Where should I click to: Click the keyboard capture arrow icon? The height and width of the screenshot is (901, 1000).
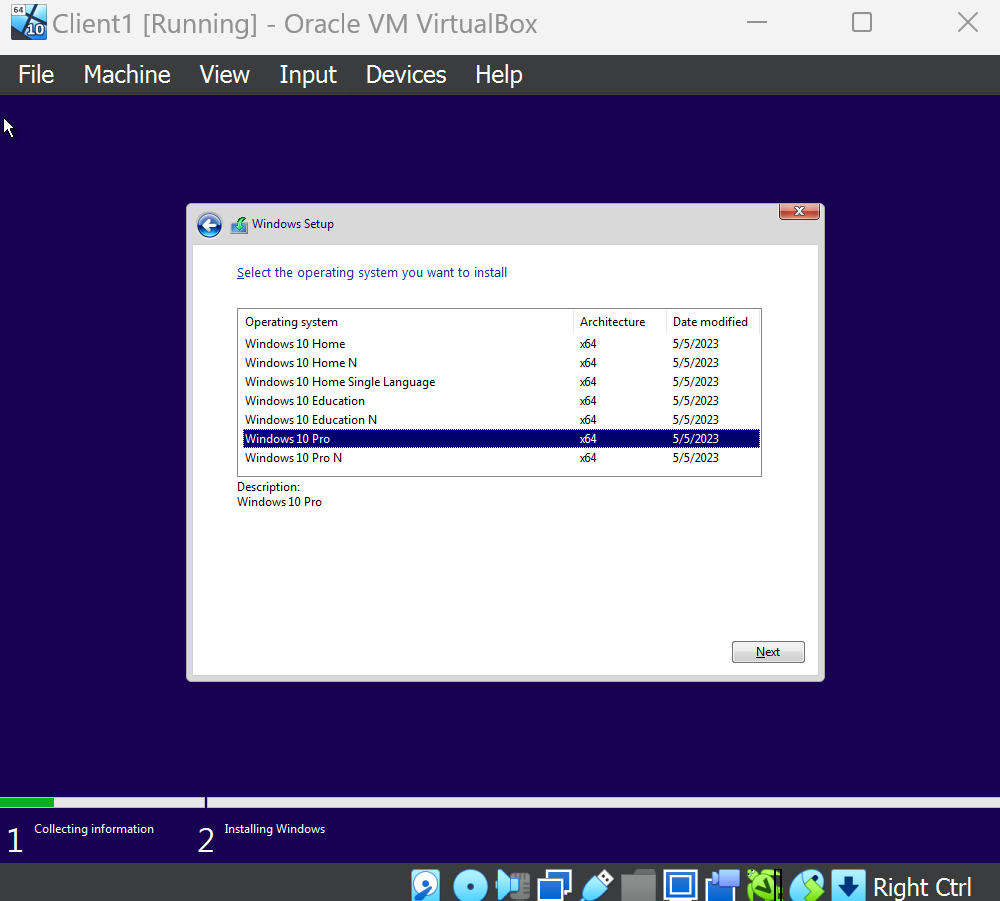(848, 885)
